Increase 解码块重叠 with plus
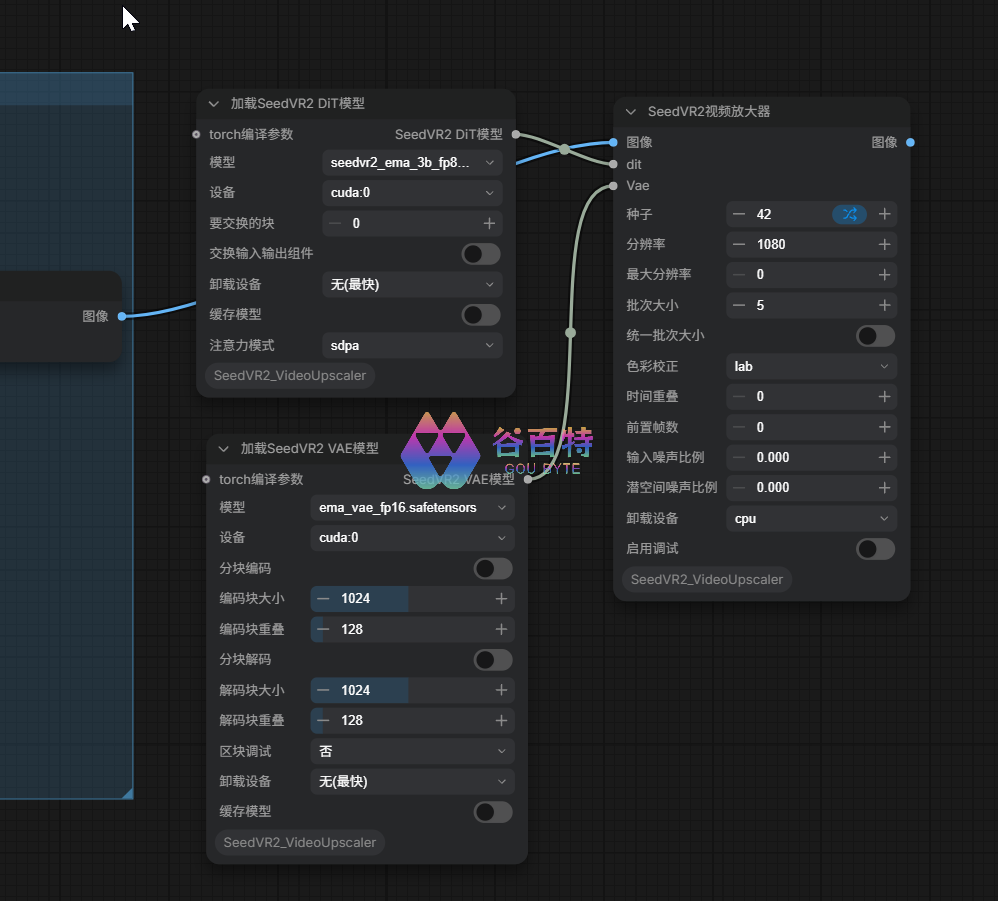The height and width of the screenshot is (901, 998). (501, 720)
